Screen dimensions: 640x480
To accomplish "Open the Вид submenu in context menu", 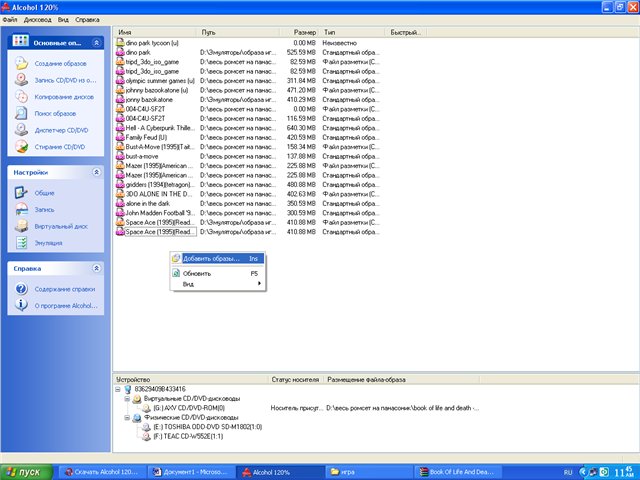I will point(189,284).
